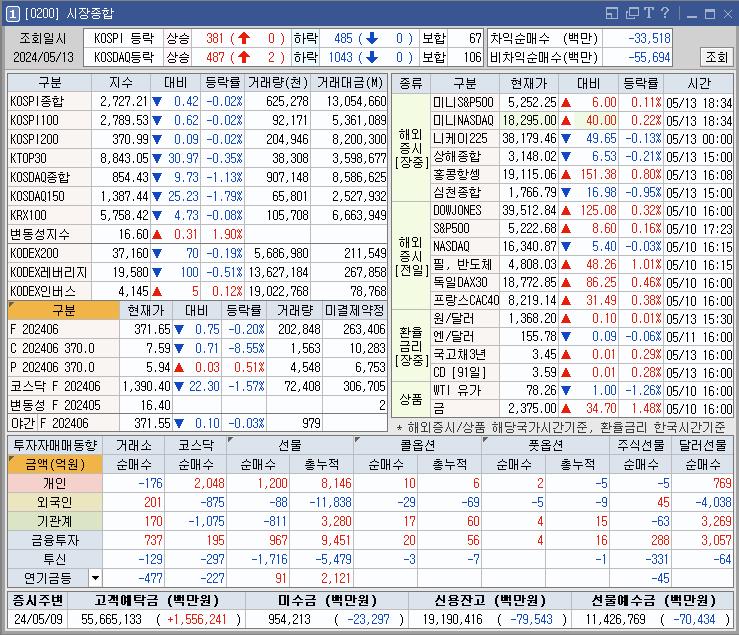Select the 외국인 investor row label
739x635 pixels.
point(55,502)
